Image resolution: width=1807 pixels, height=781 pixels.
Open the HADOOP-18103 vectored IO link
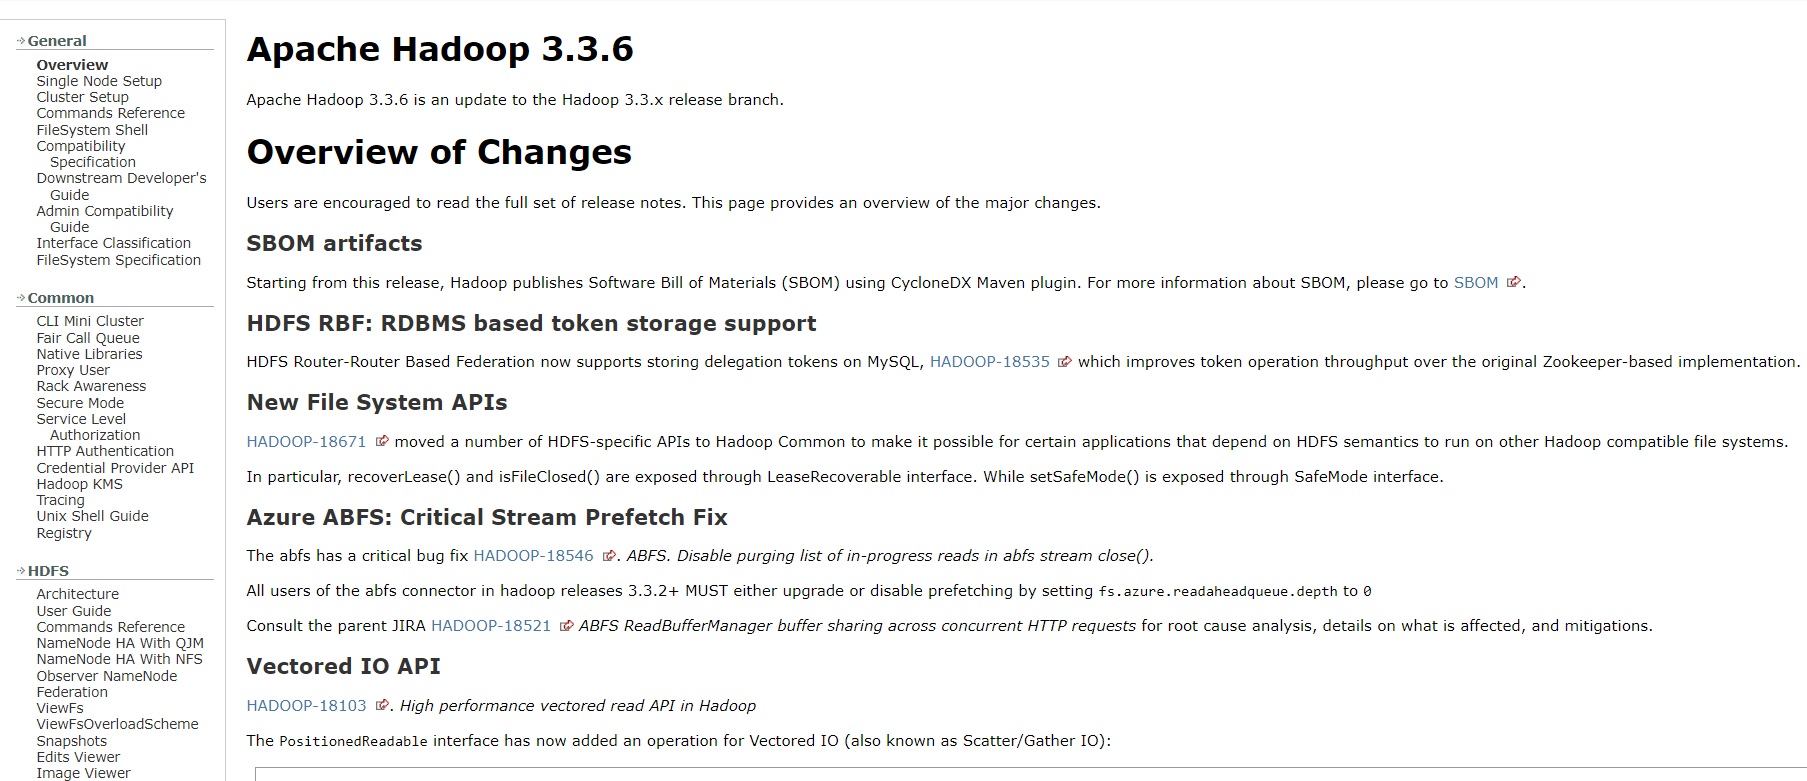306,705
